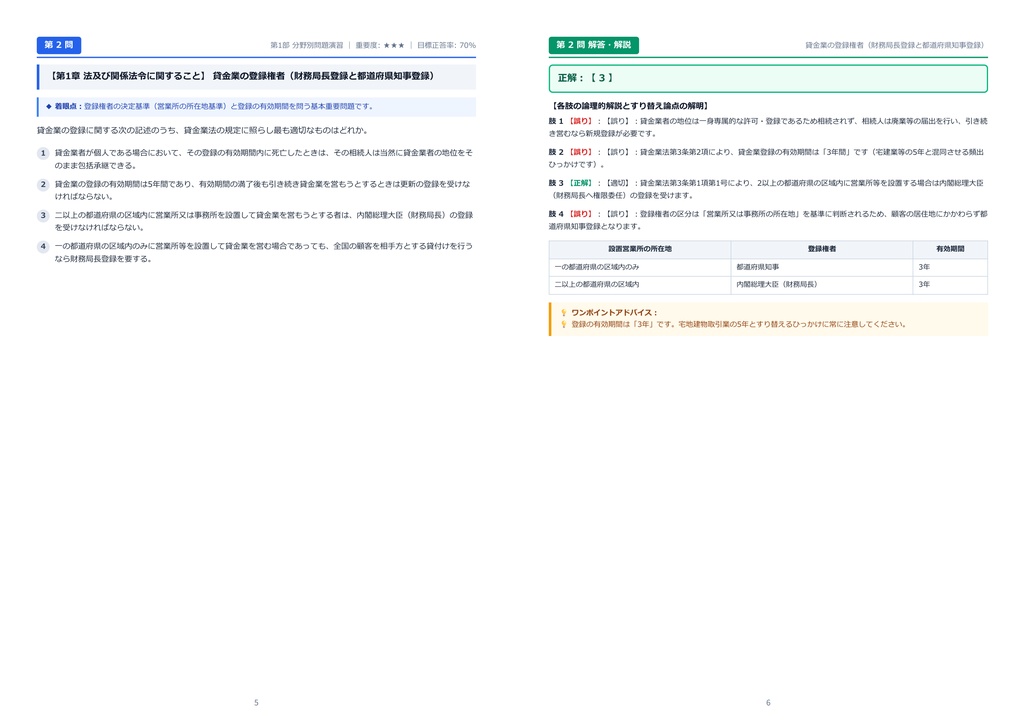The height and width of the screenshot is (724, 1024).
Task: Click the table header 有効期間
Action: click(x=950, y=249)
